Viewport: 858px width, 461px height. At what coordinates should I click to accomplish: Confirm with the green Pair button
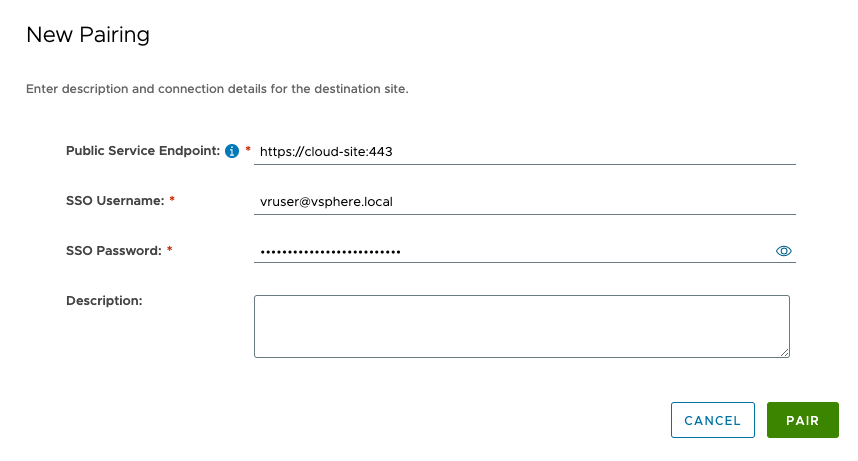[802, 421]
